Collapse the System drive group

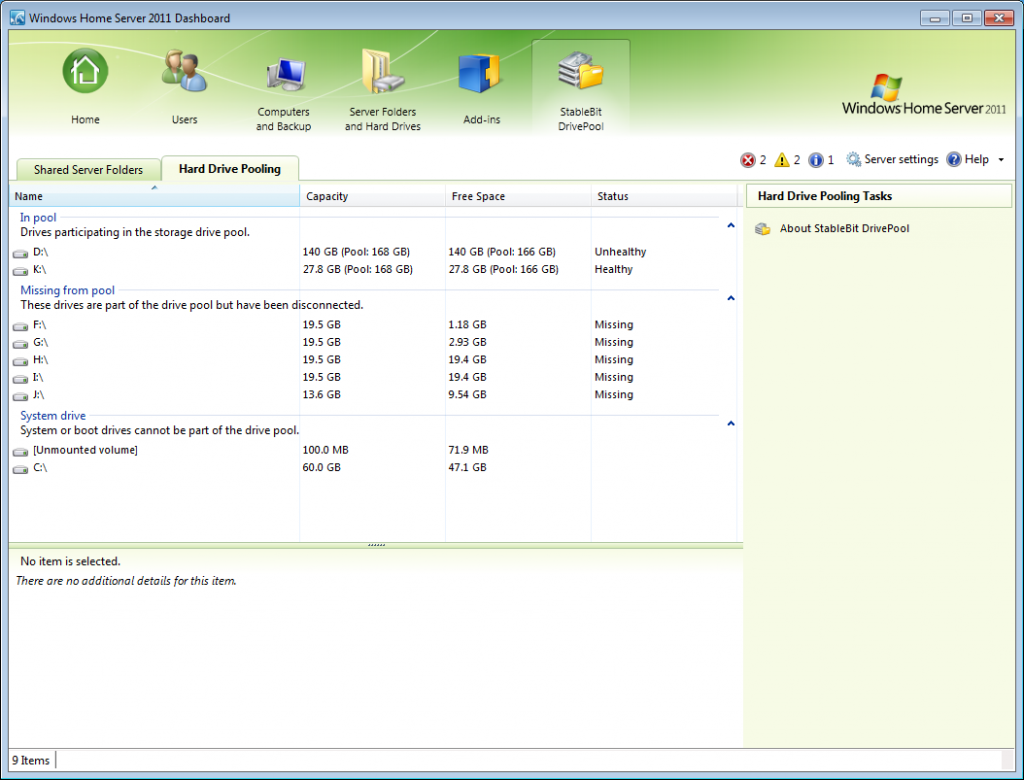pyautogui.click(x=731, y=423)
